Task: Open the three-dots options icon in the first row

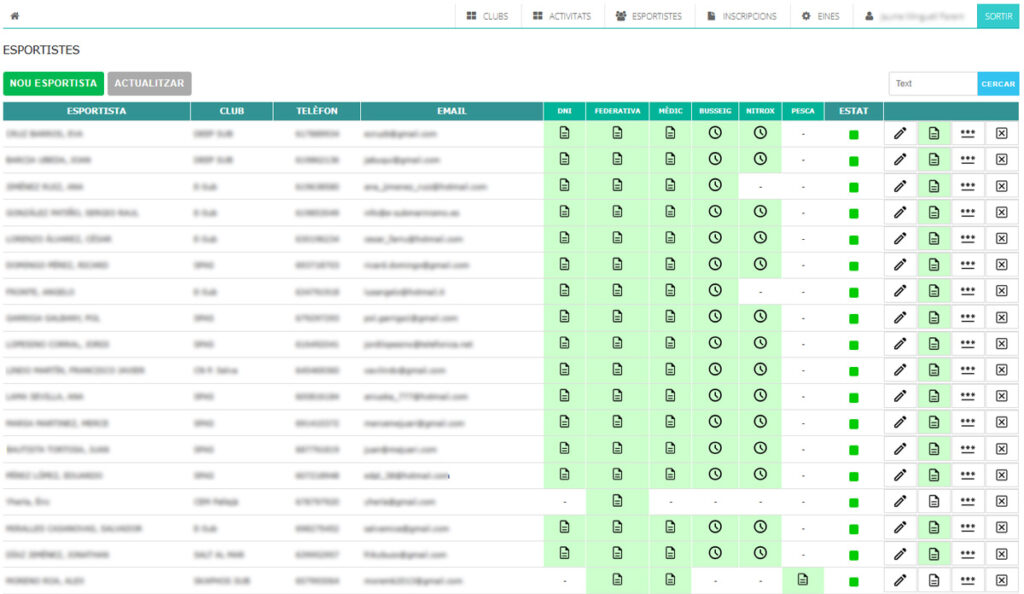Action: coord(967,133)
